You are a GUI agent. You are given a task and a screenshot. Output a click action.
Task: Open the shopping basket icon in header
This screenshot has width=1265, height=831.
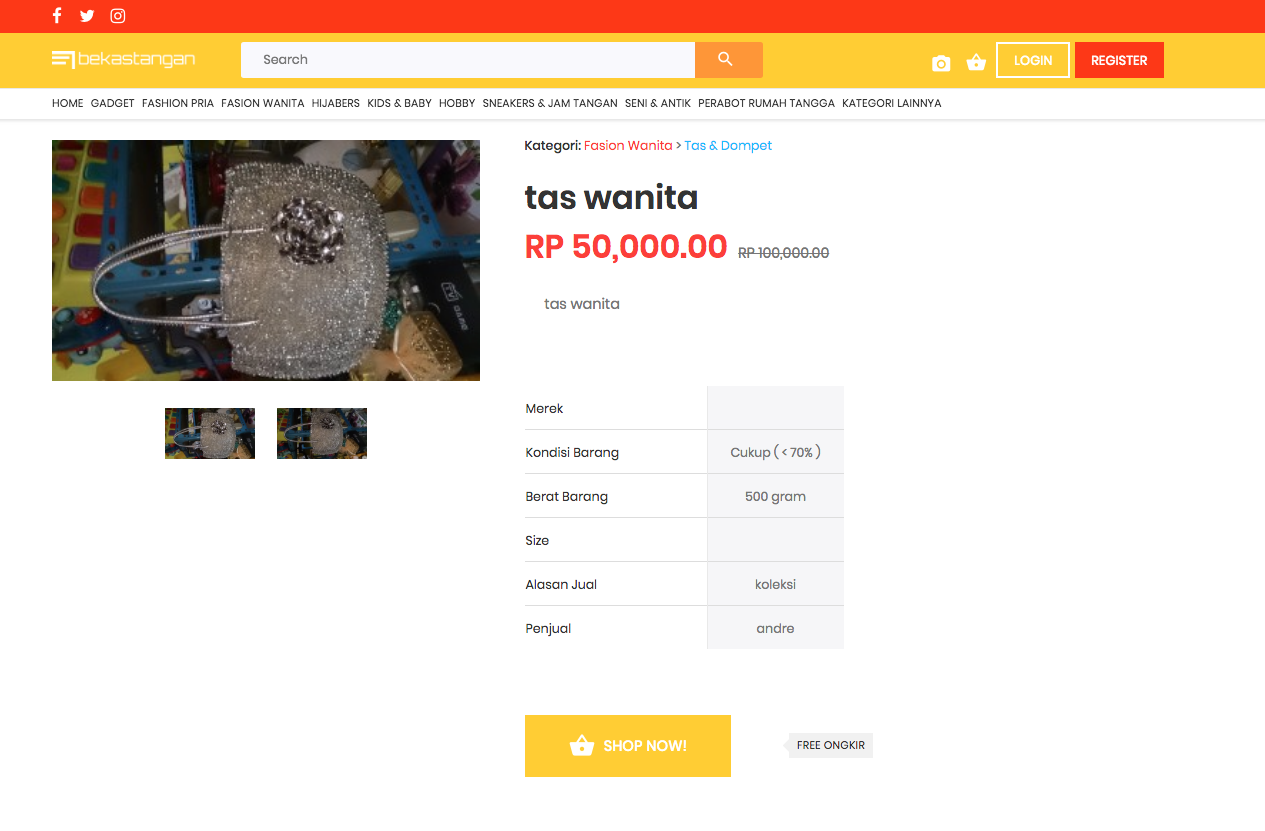(976, 63)
